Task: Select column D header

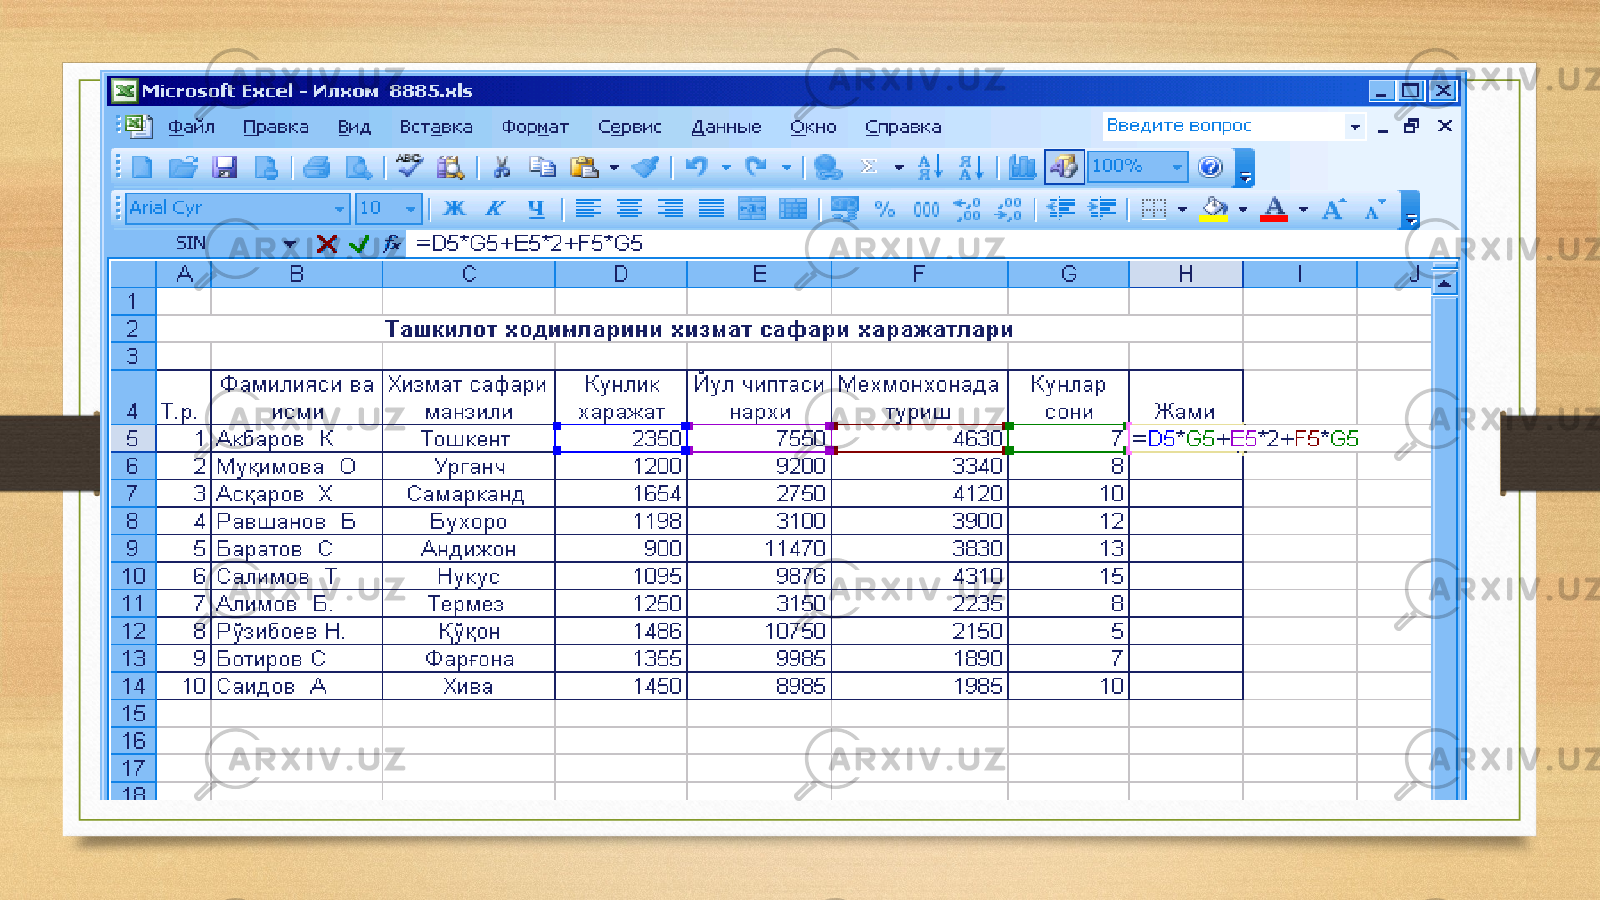Action: tap(620, 274)
